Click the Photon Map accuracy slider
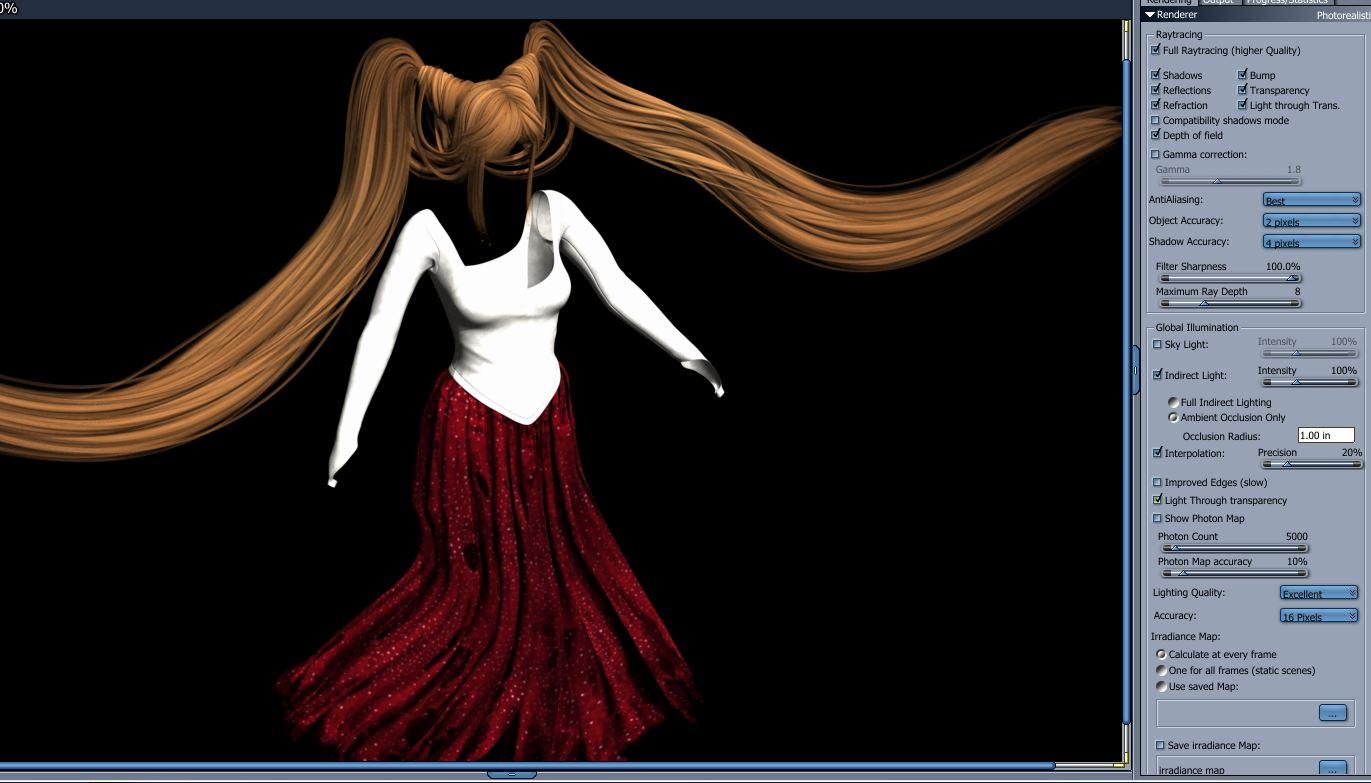 pos(1234,573)
